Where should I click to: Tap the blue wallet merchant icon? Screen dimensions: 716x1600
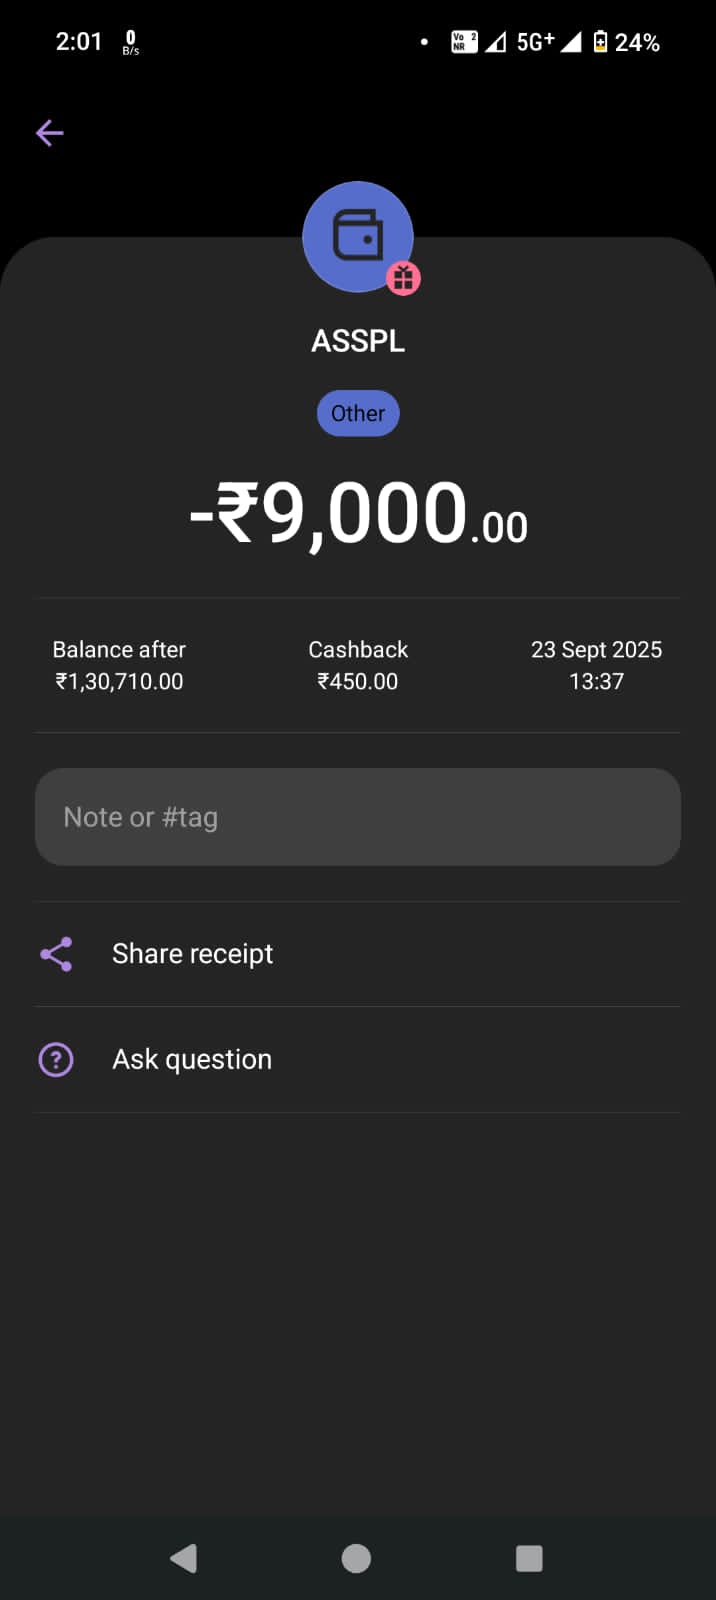coord(356,236)
